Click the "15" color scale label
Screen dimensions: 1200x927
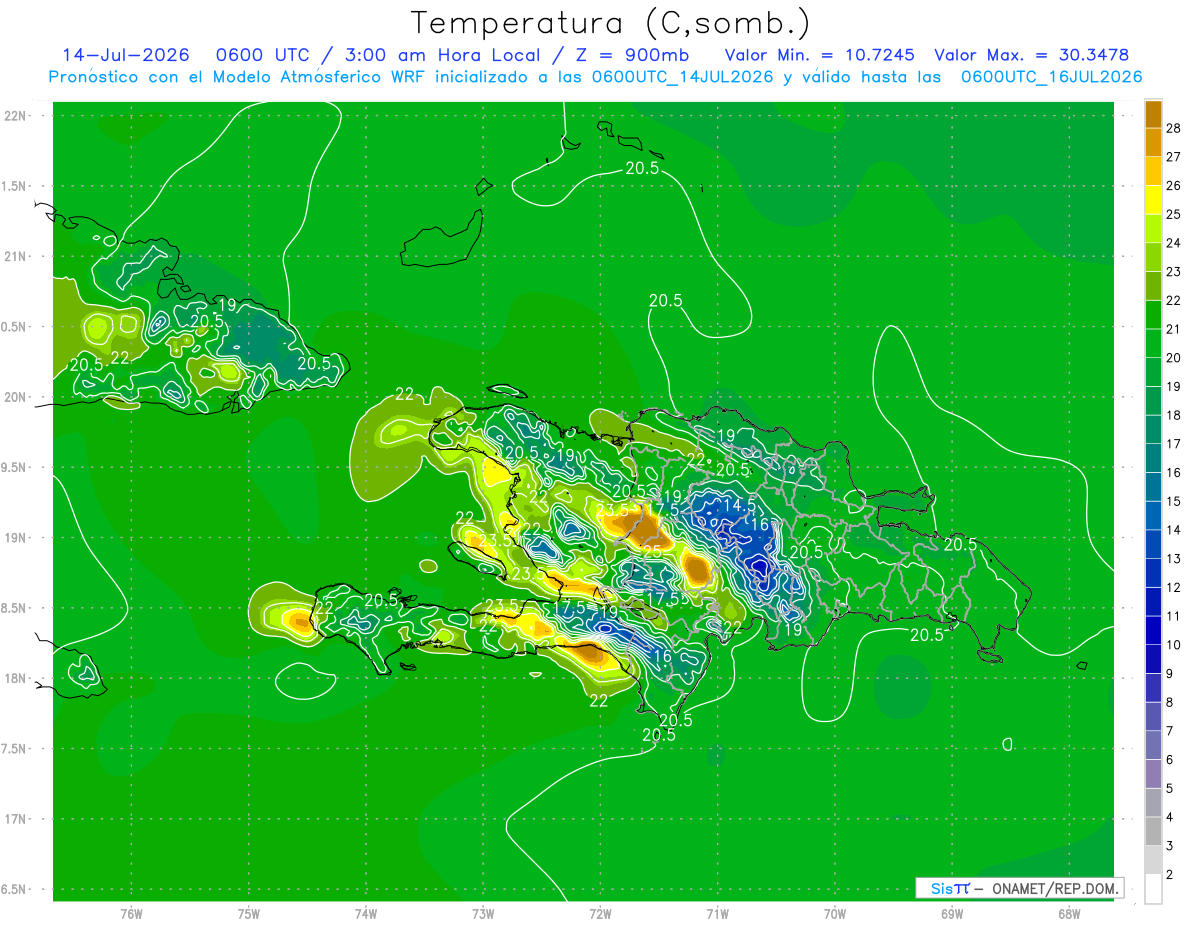(1174, 501)
